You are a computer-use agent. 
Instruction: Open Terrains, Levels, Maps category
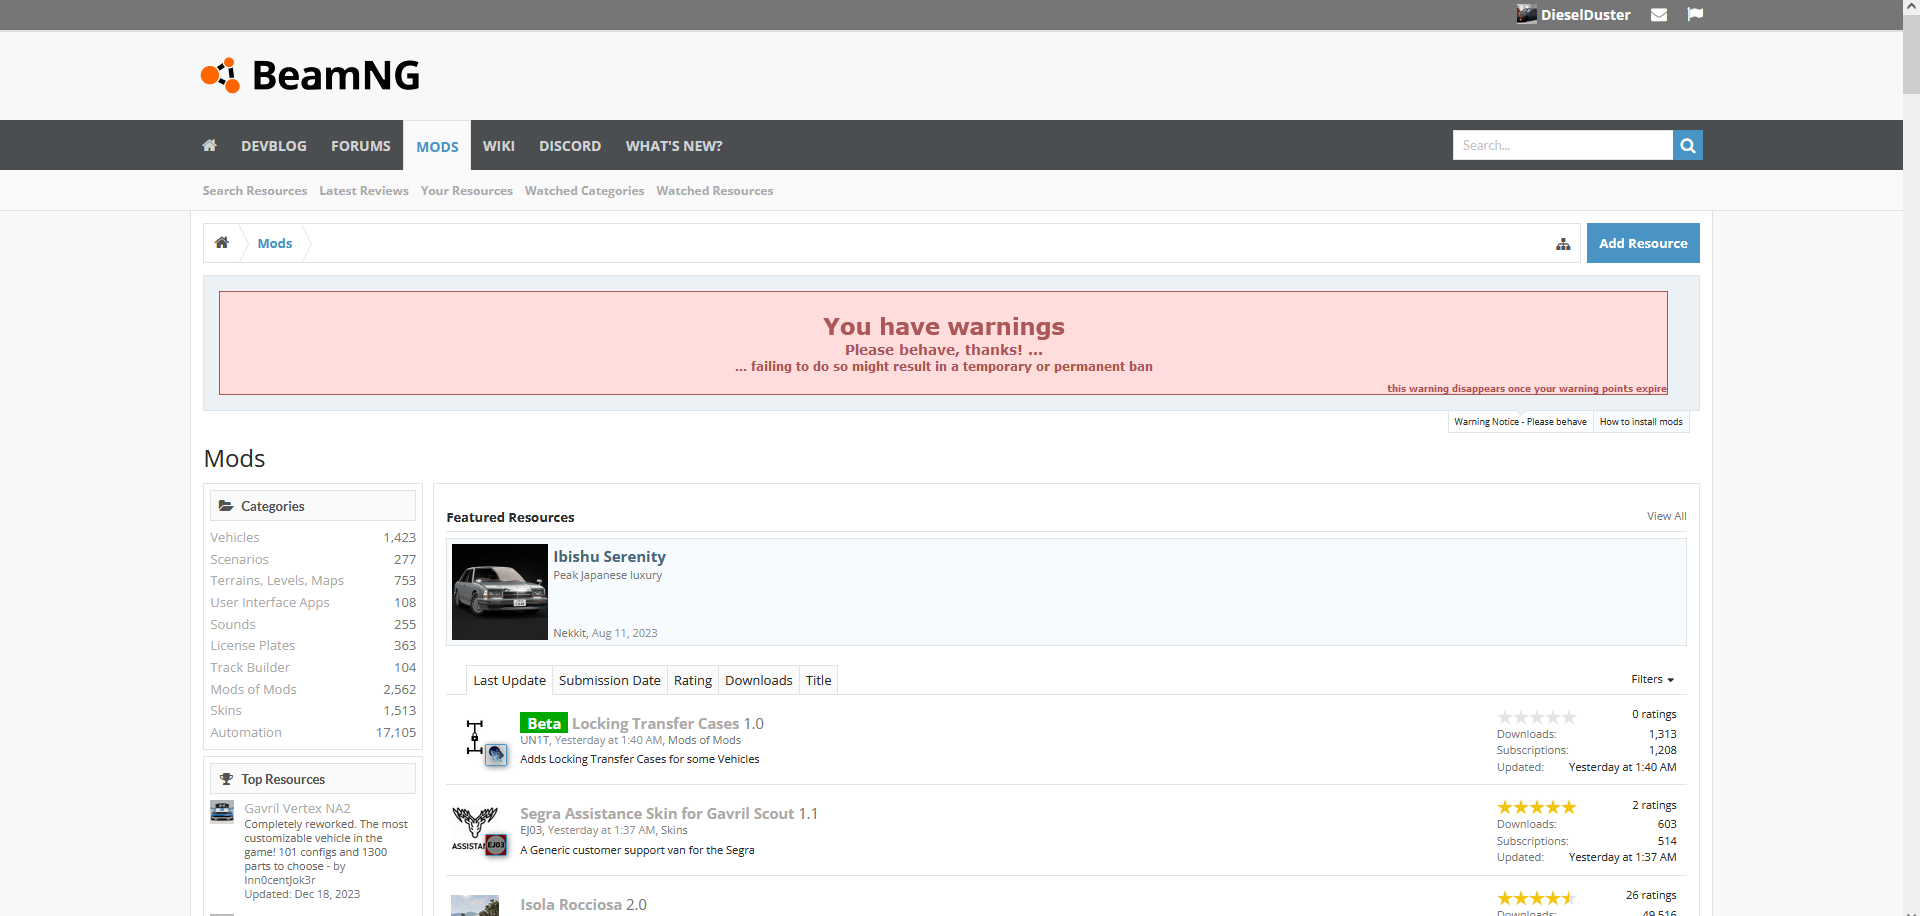(x=277, y=581)
